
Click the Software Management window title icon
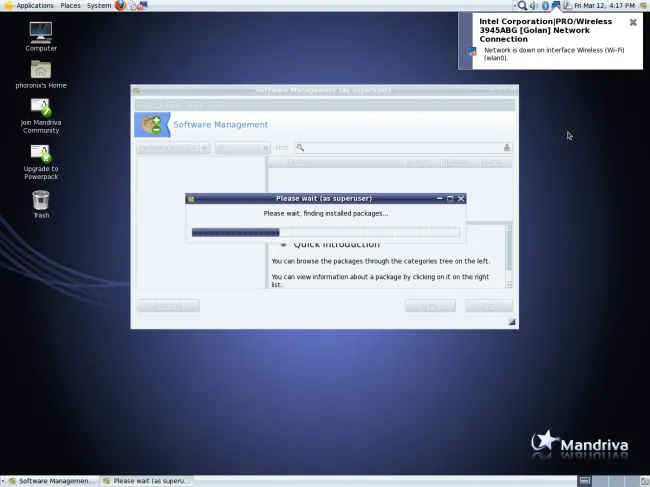(137, 90)
